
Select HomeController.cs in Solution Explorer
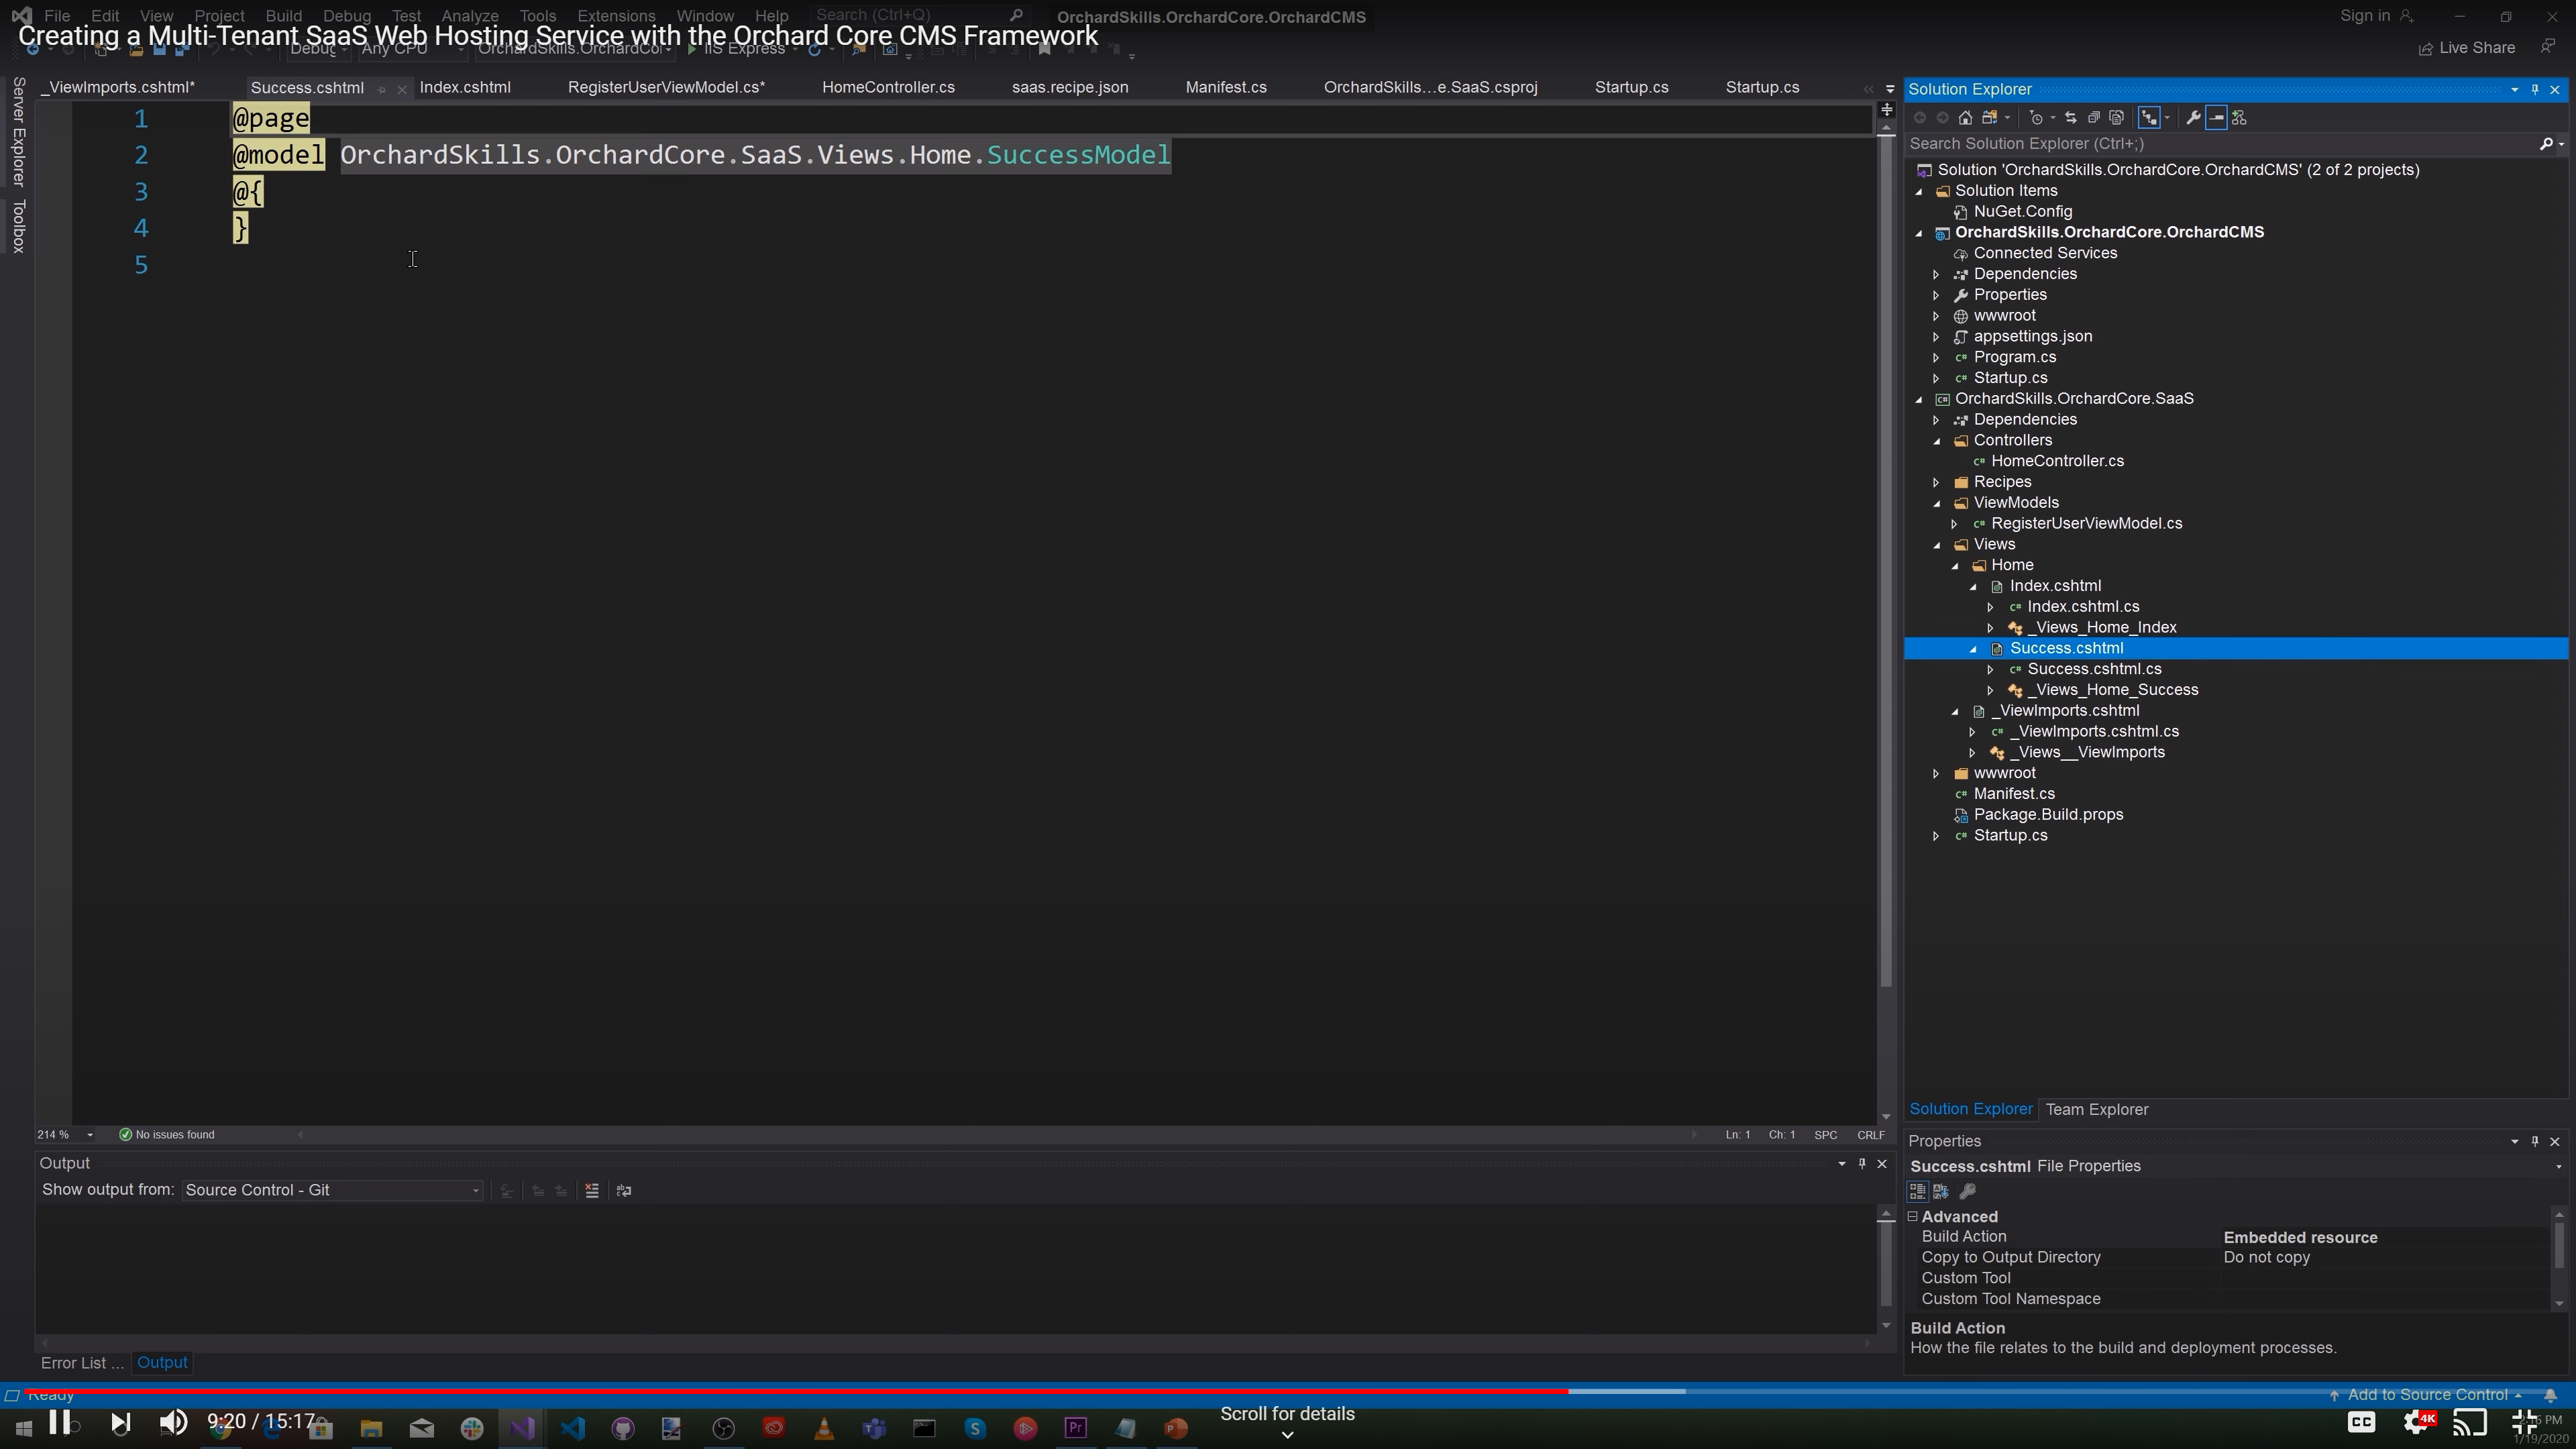(2056, 462)
